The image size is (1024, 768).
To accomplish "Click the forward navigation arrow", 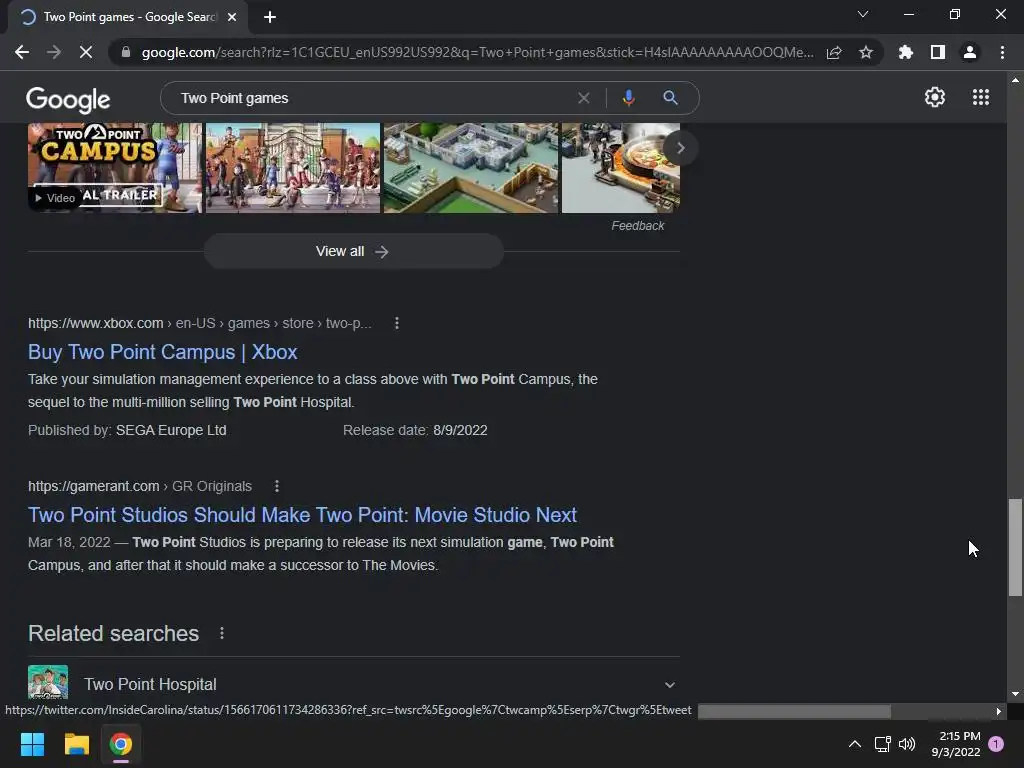I will [54, 52].
